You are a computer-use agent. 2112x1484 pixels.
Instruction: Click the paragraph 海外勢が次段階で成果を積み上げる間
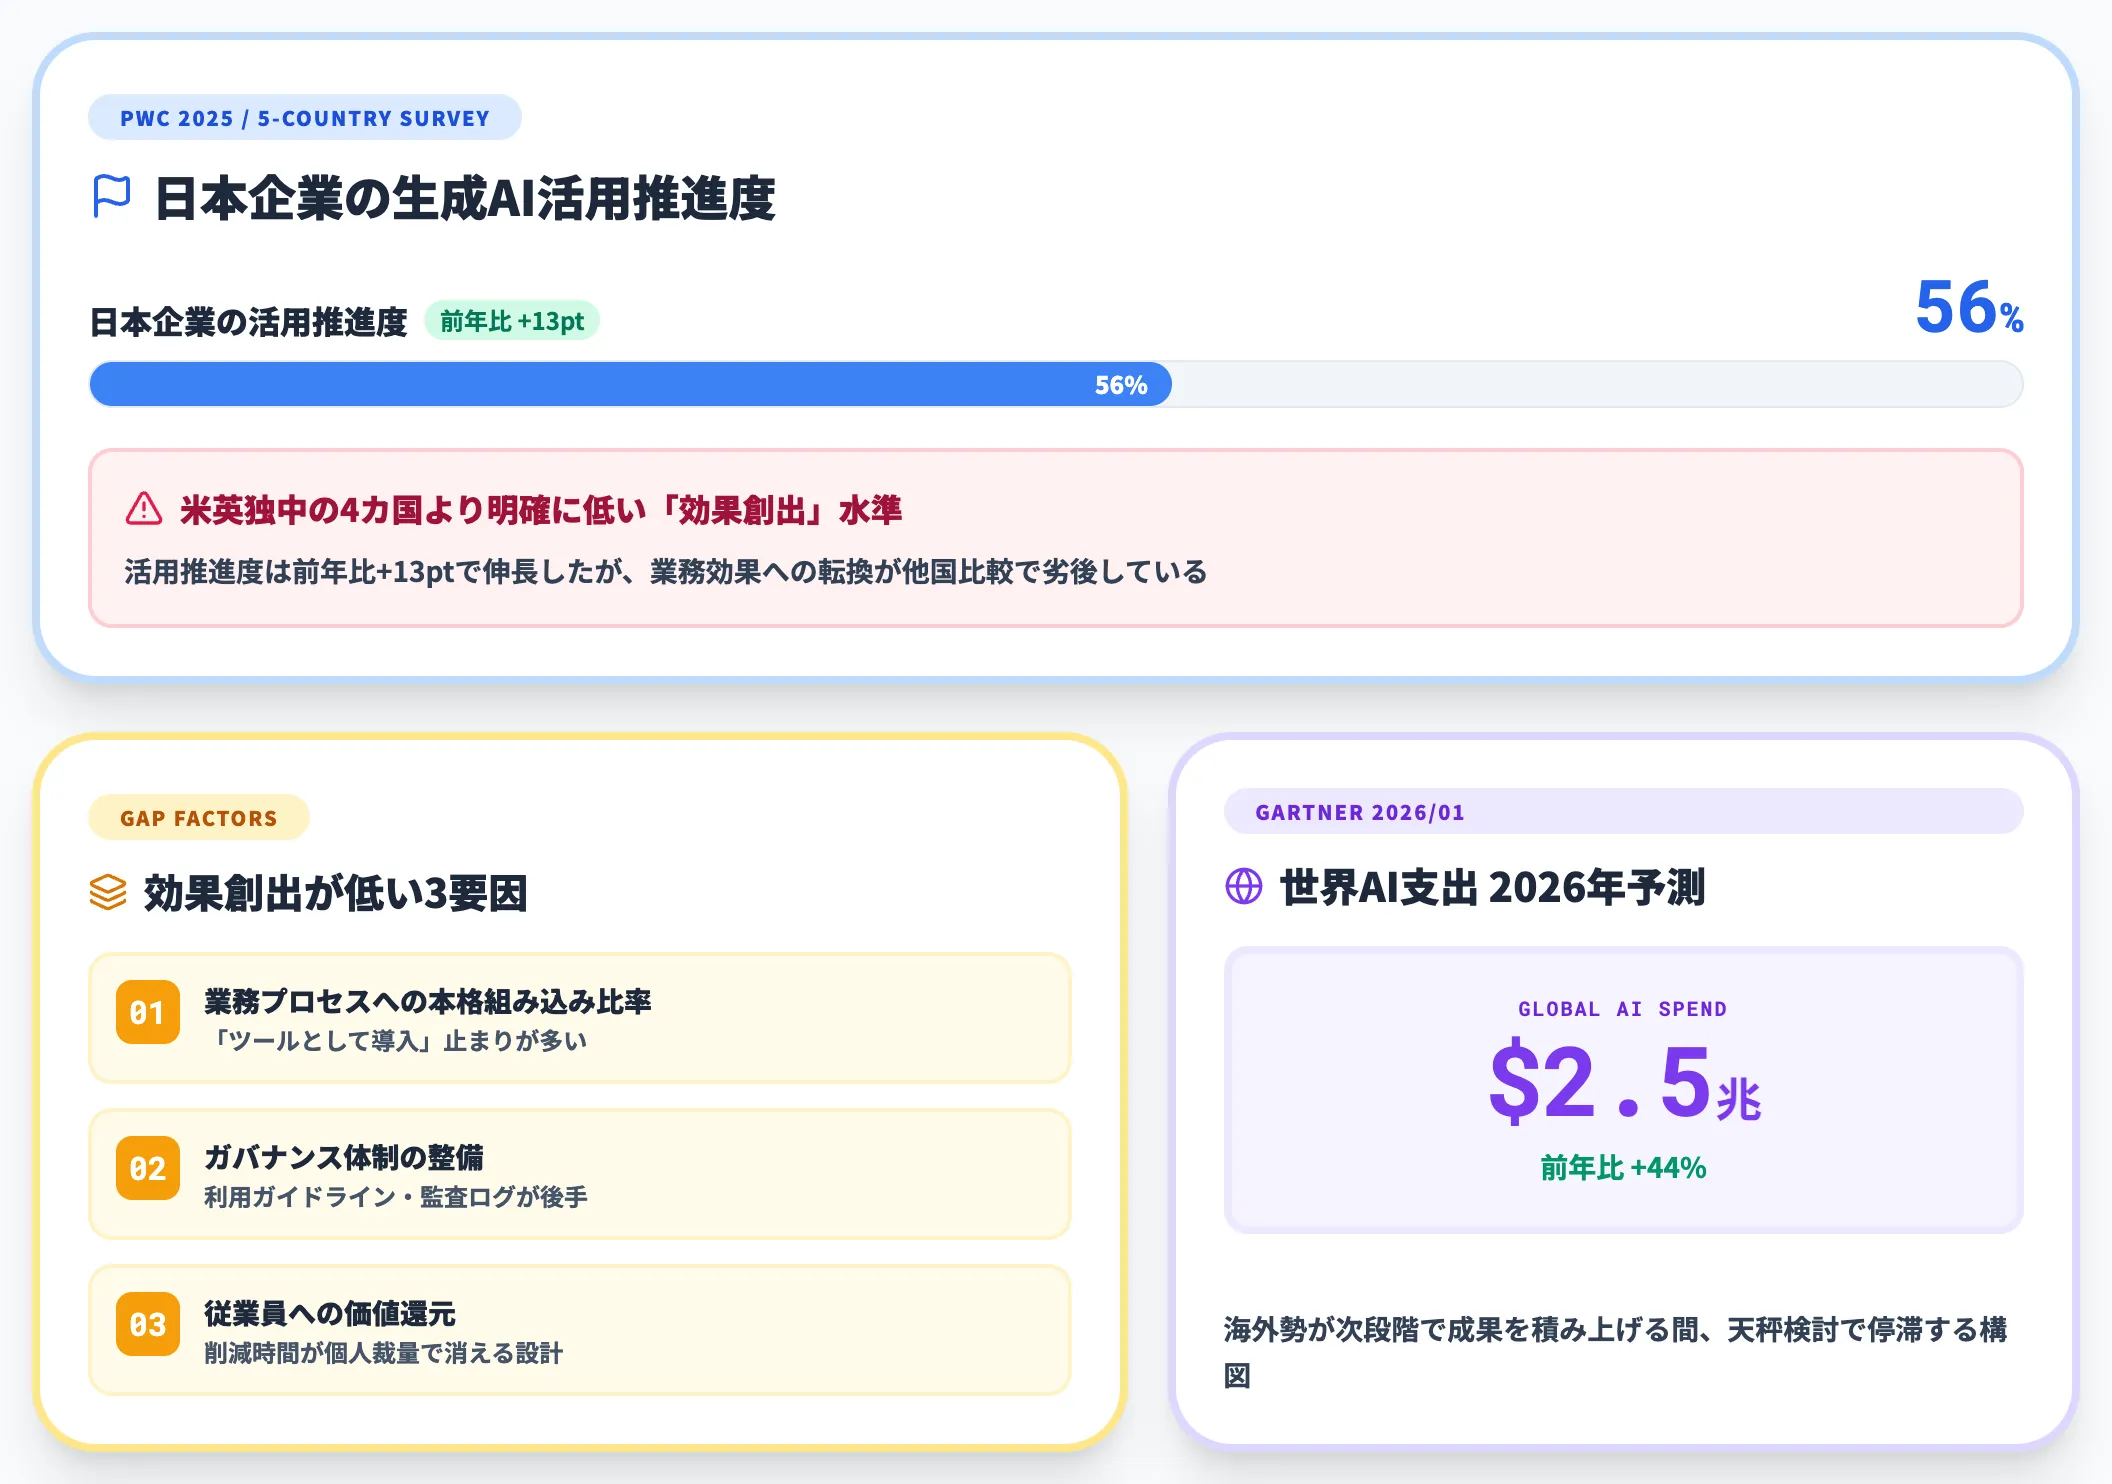click(1616, 1352)
